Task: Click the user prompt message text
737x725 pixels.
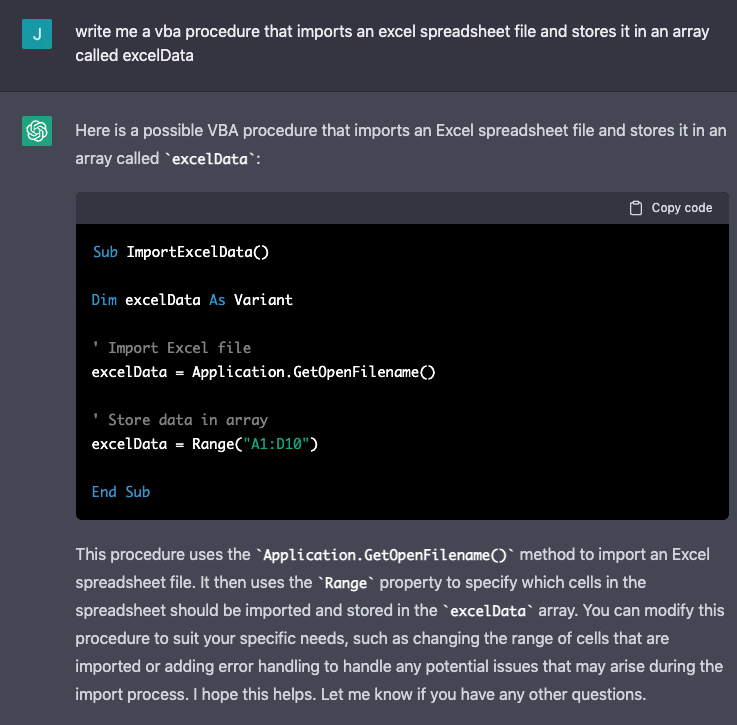Action: (392, 43)
